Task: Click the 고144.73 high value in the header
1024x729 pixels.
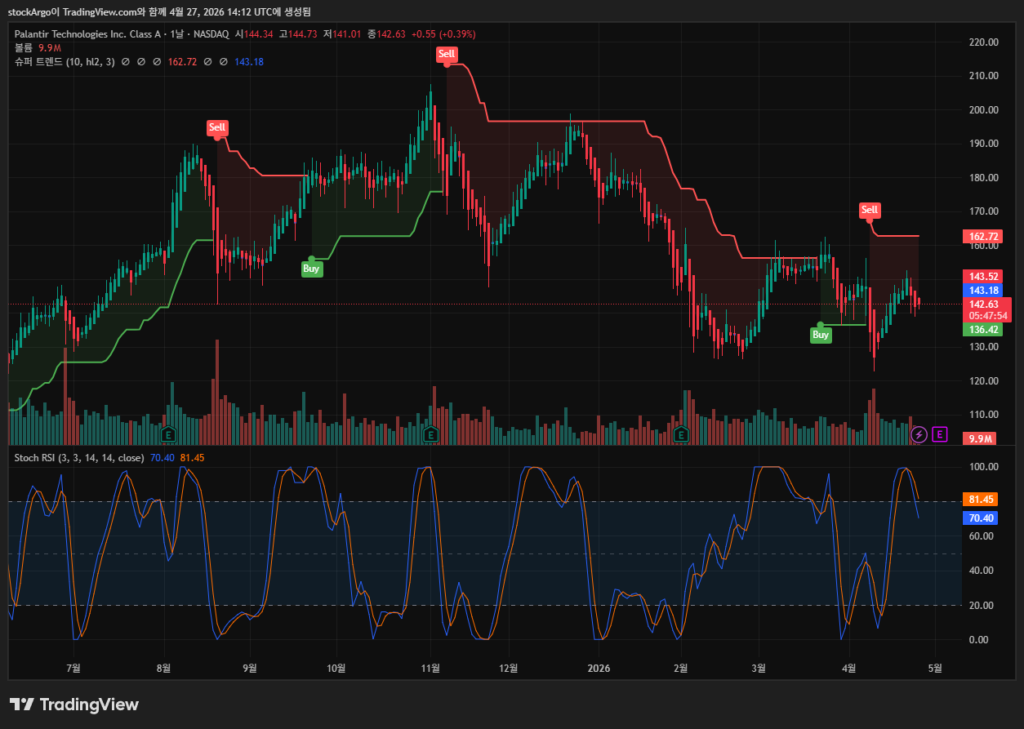Action: [298, 34]
